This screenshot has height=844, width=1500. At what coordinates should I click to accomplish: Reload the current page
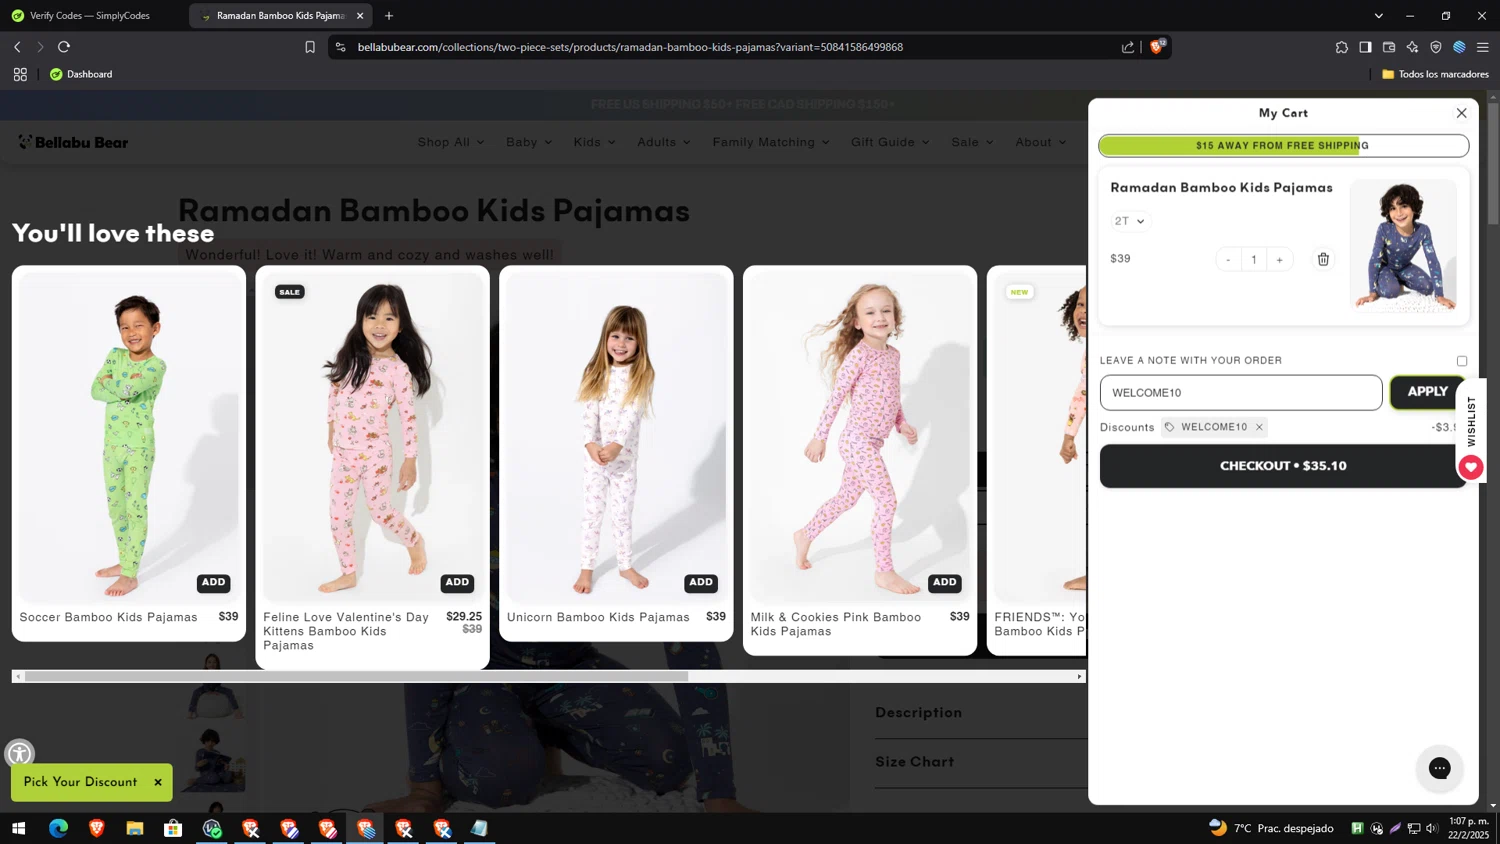[64, 47]
